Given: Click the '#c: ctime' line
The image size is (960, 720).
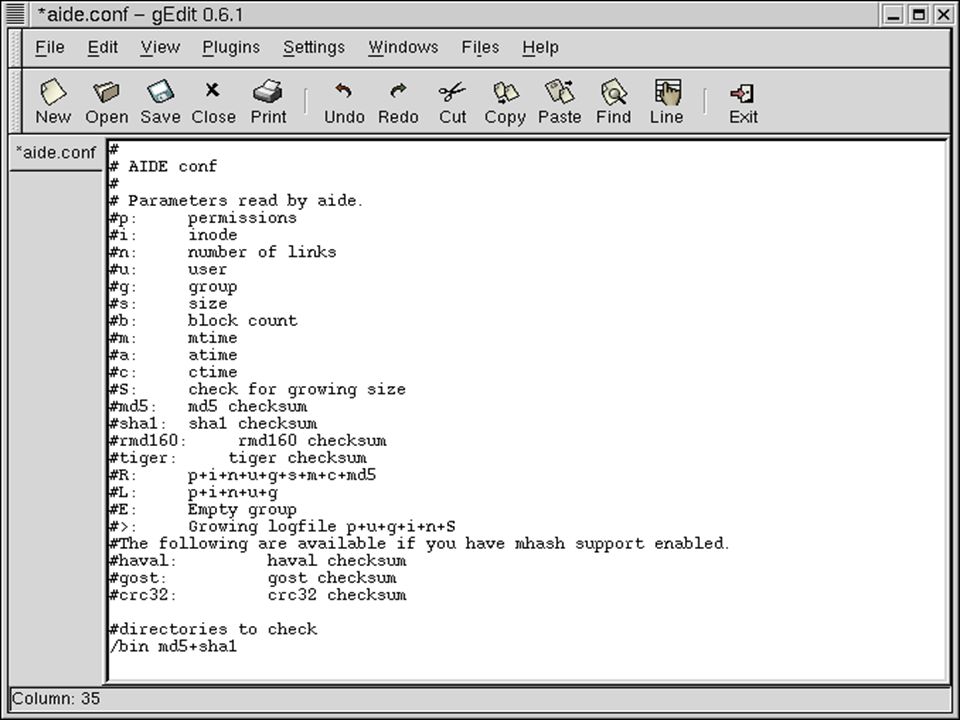Looking at the screenshot, I should pyautogui.click(x=173, y=372).
